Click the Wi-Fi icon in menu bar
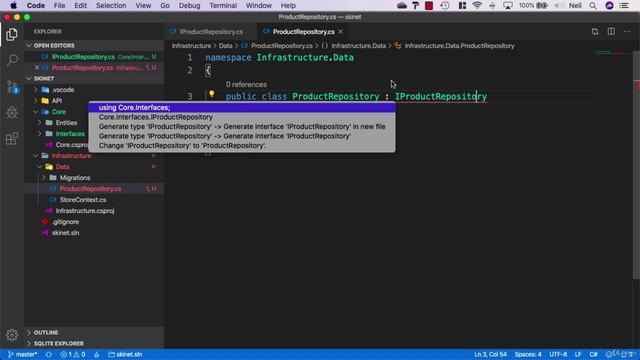The width and height of the screenshot is (640, 360). click(x=477, y=5)
